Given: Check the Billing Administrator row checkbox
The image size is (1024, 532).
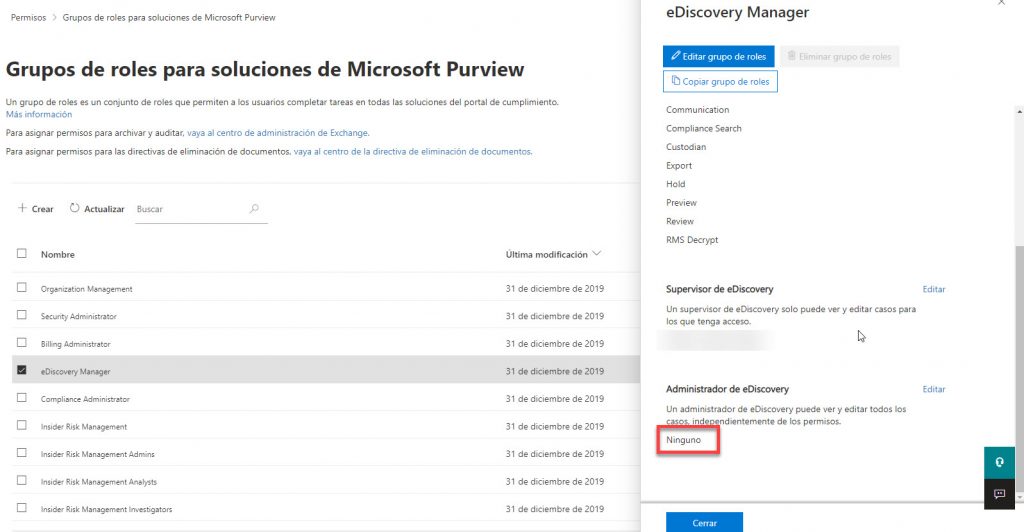Looking at the screenshot, I should (22, 342).
